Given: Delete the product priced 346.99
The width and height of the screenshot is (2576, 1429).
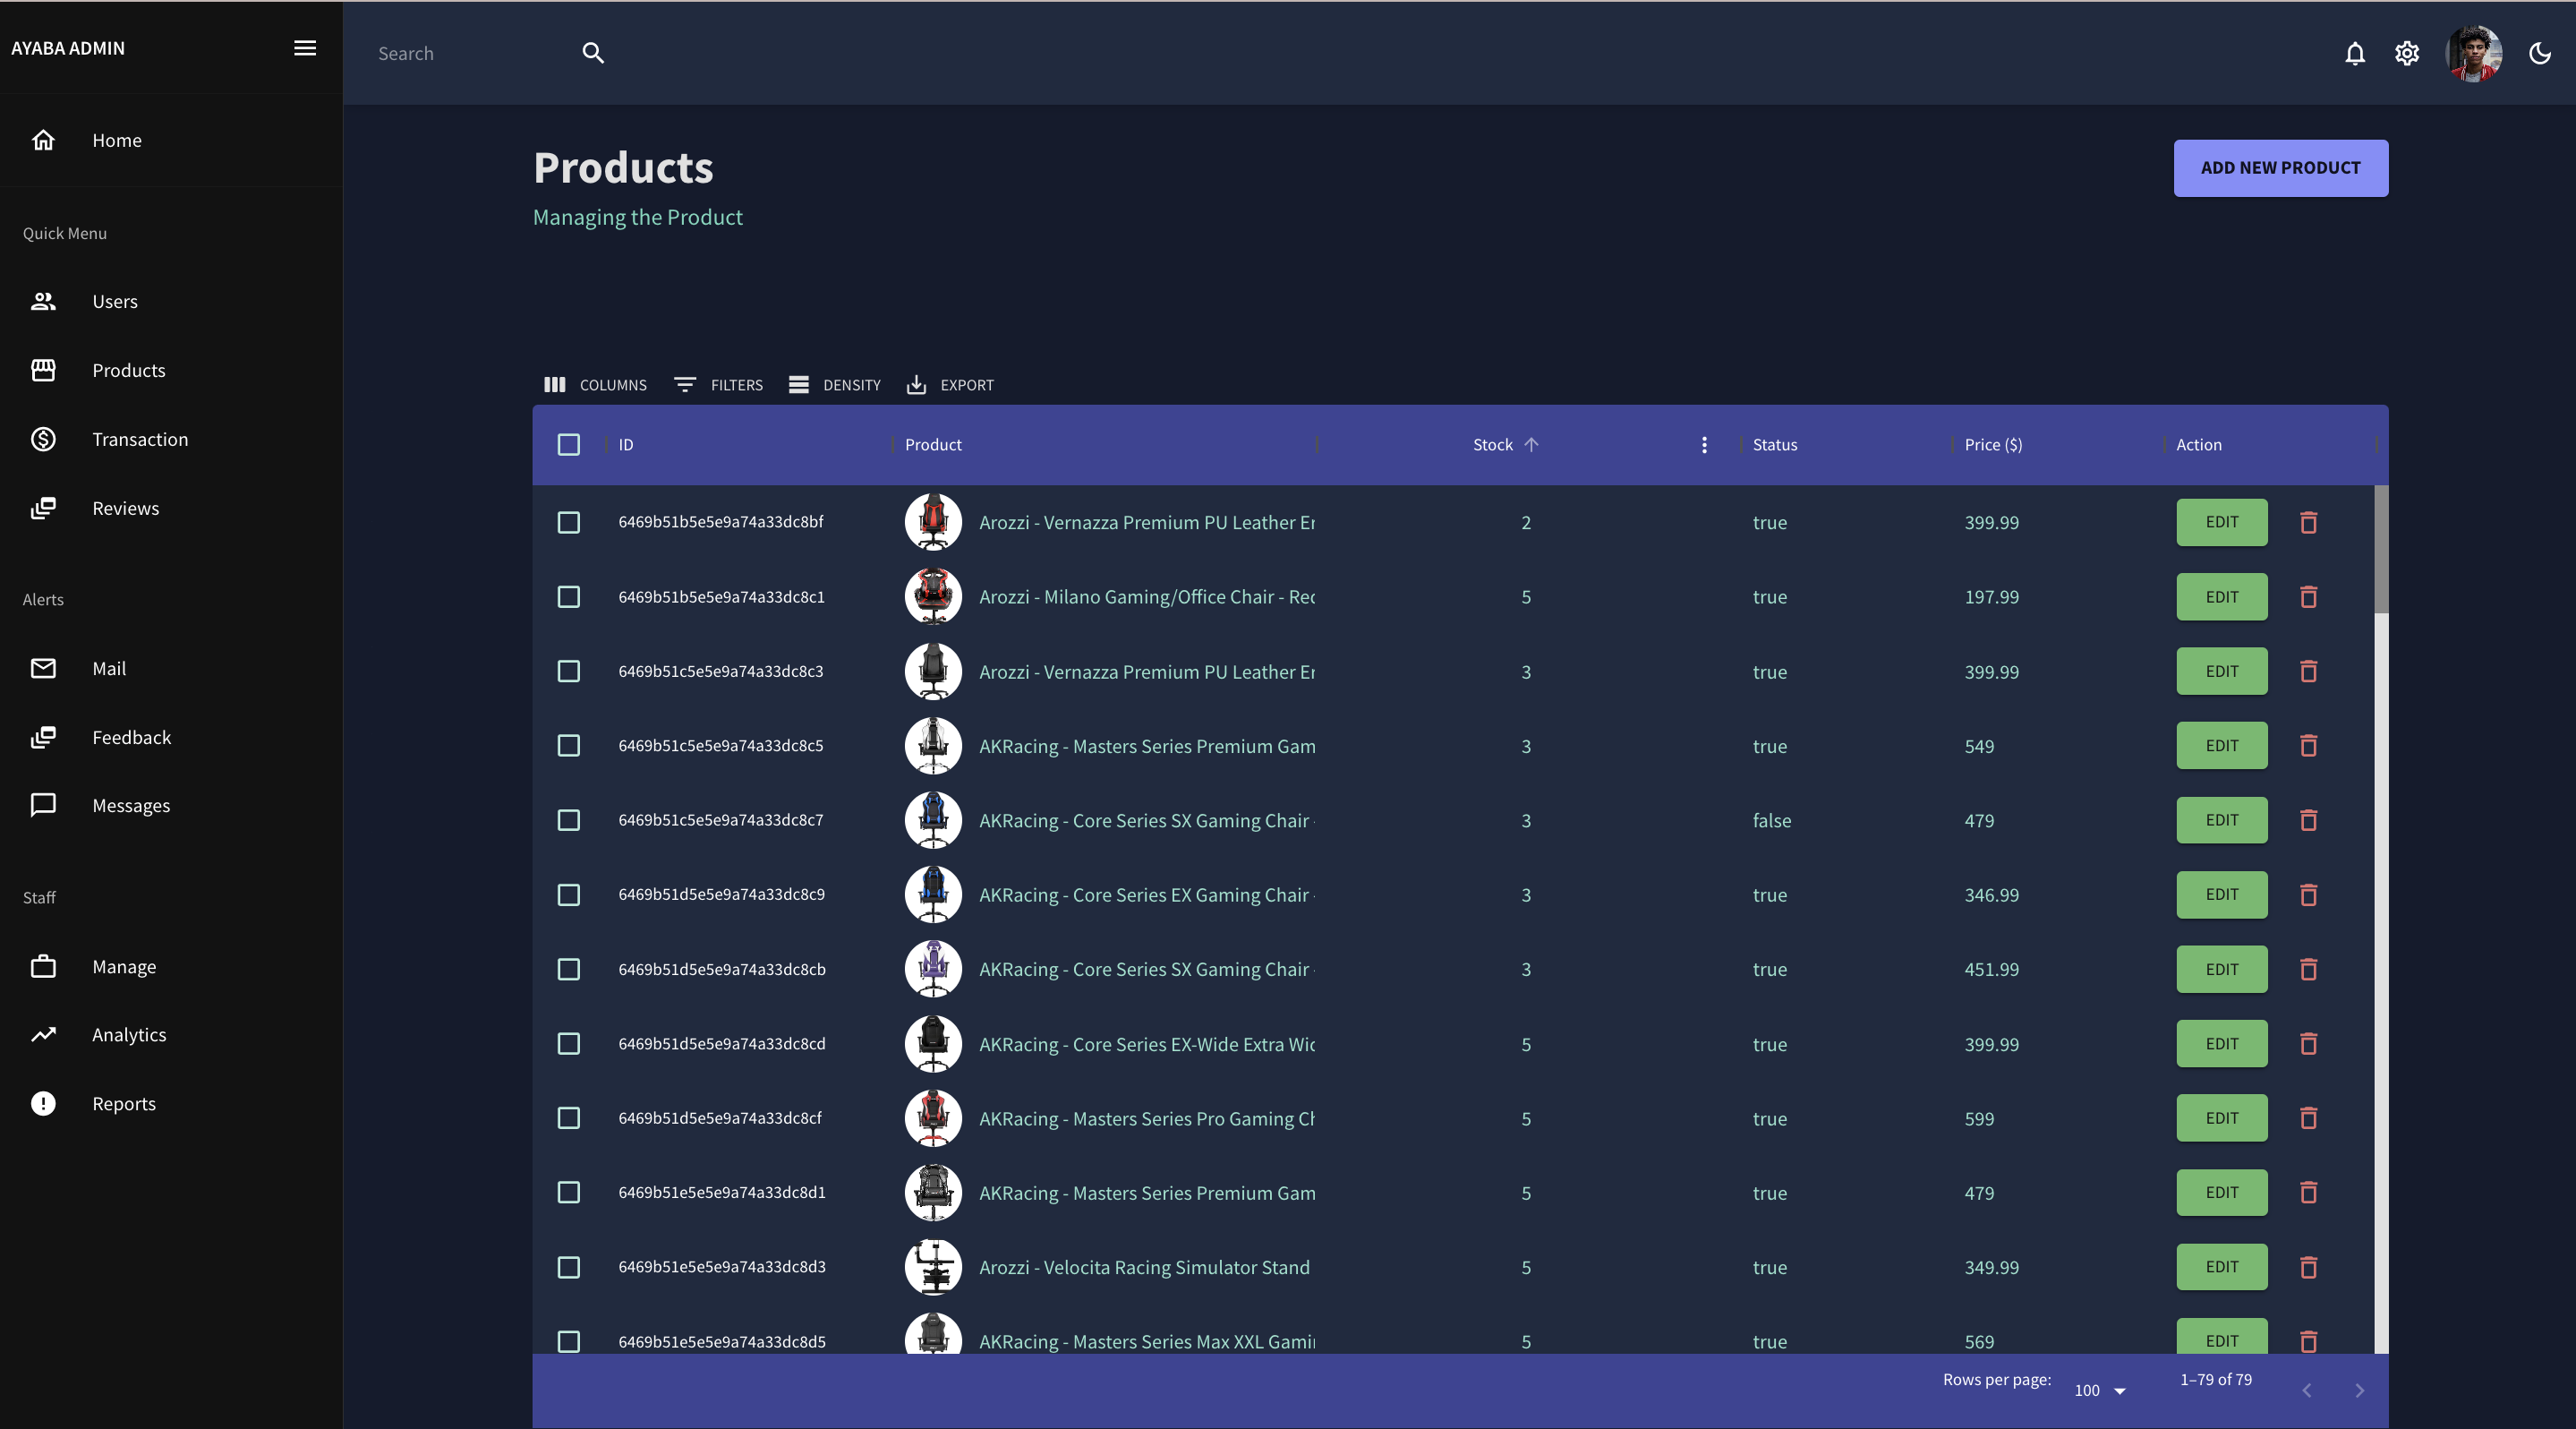Looking at the screenshot, I should coord(2308,895).
